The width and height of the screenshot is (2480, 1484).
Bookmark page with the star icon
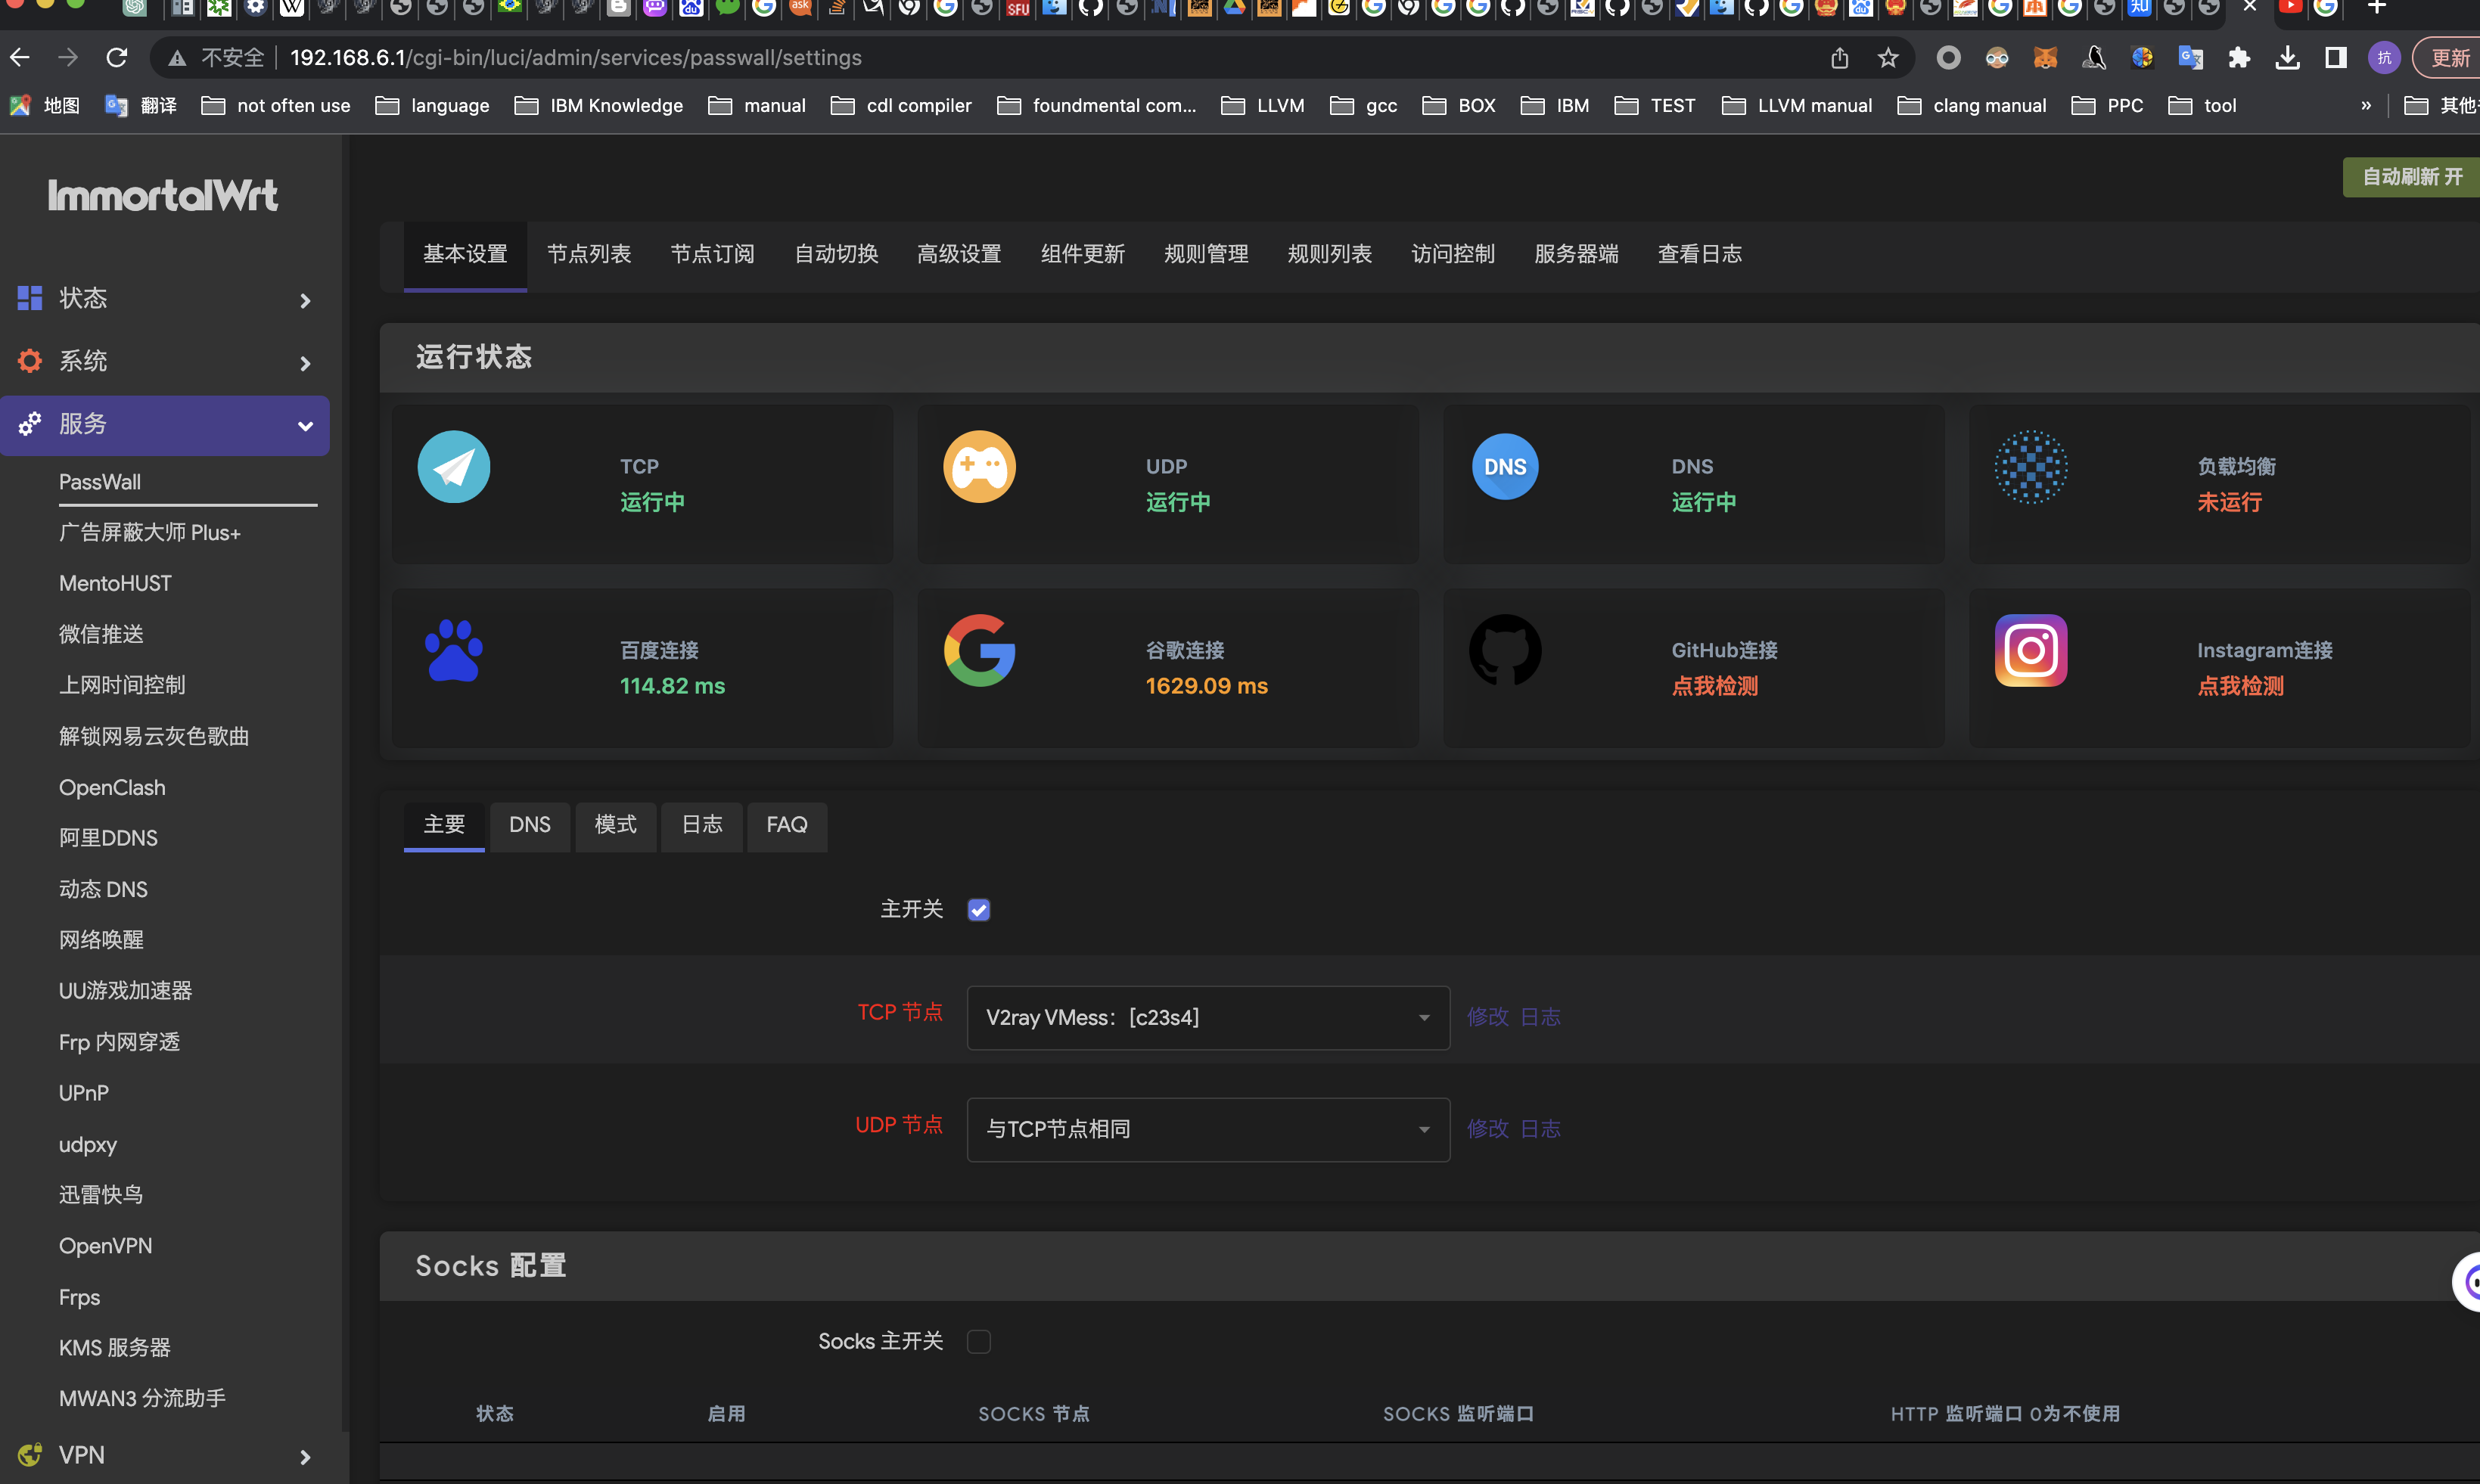click(1887, 58)
